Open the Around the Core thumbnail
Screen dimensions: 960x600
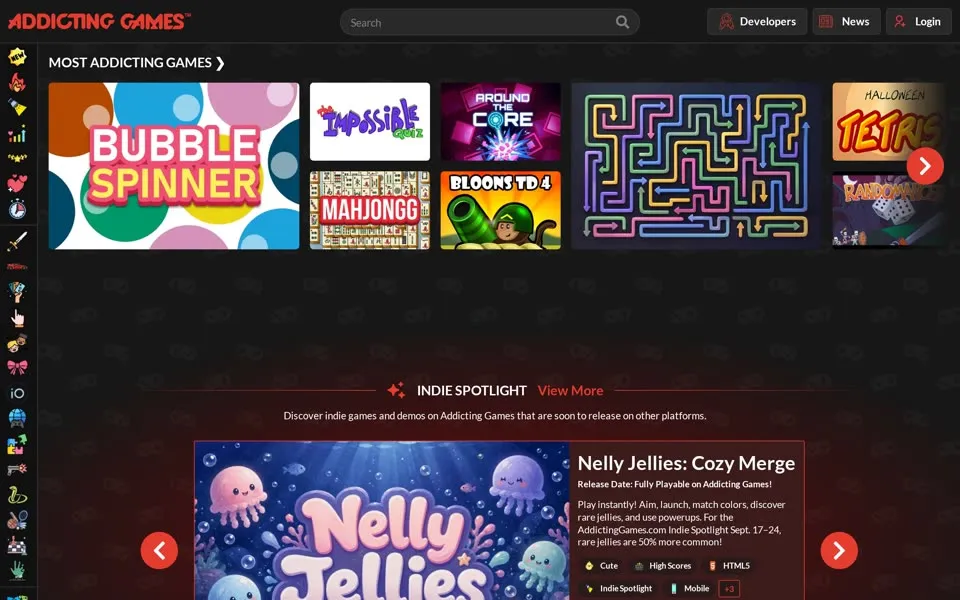[501, 122]
